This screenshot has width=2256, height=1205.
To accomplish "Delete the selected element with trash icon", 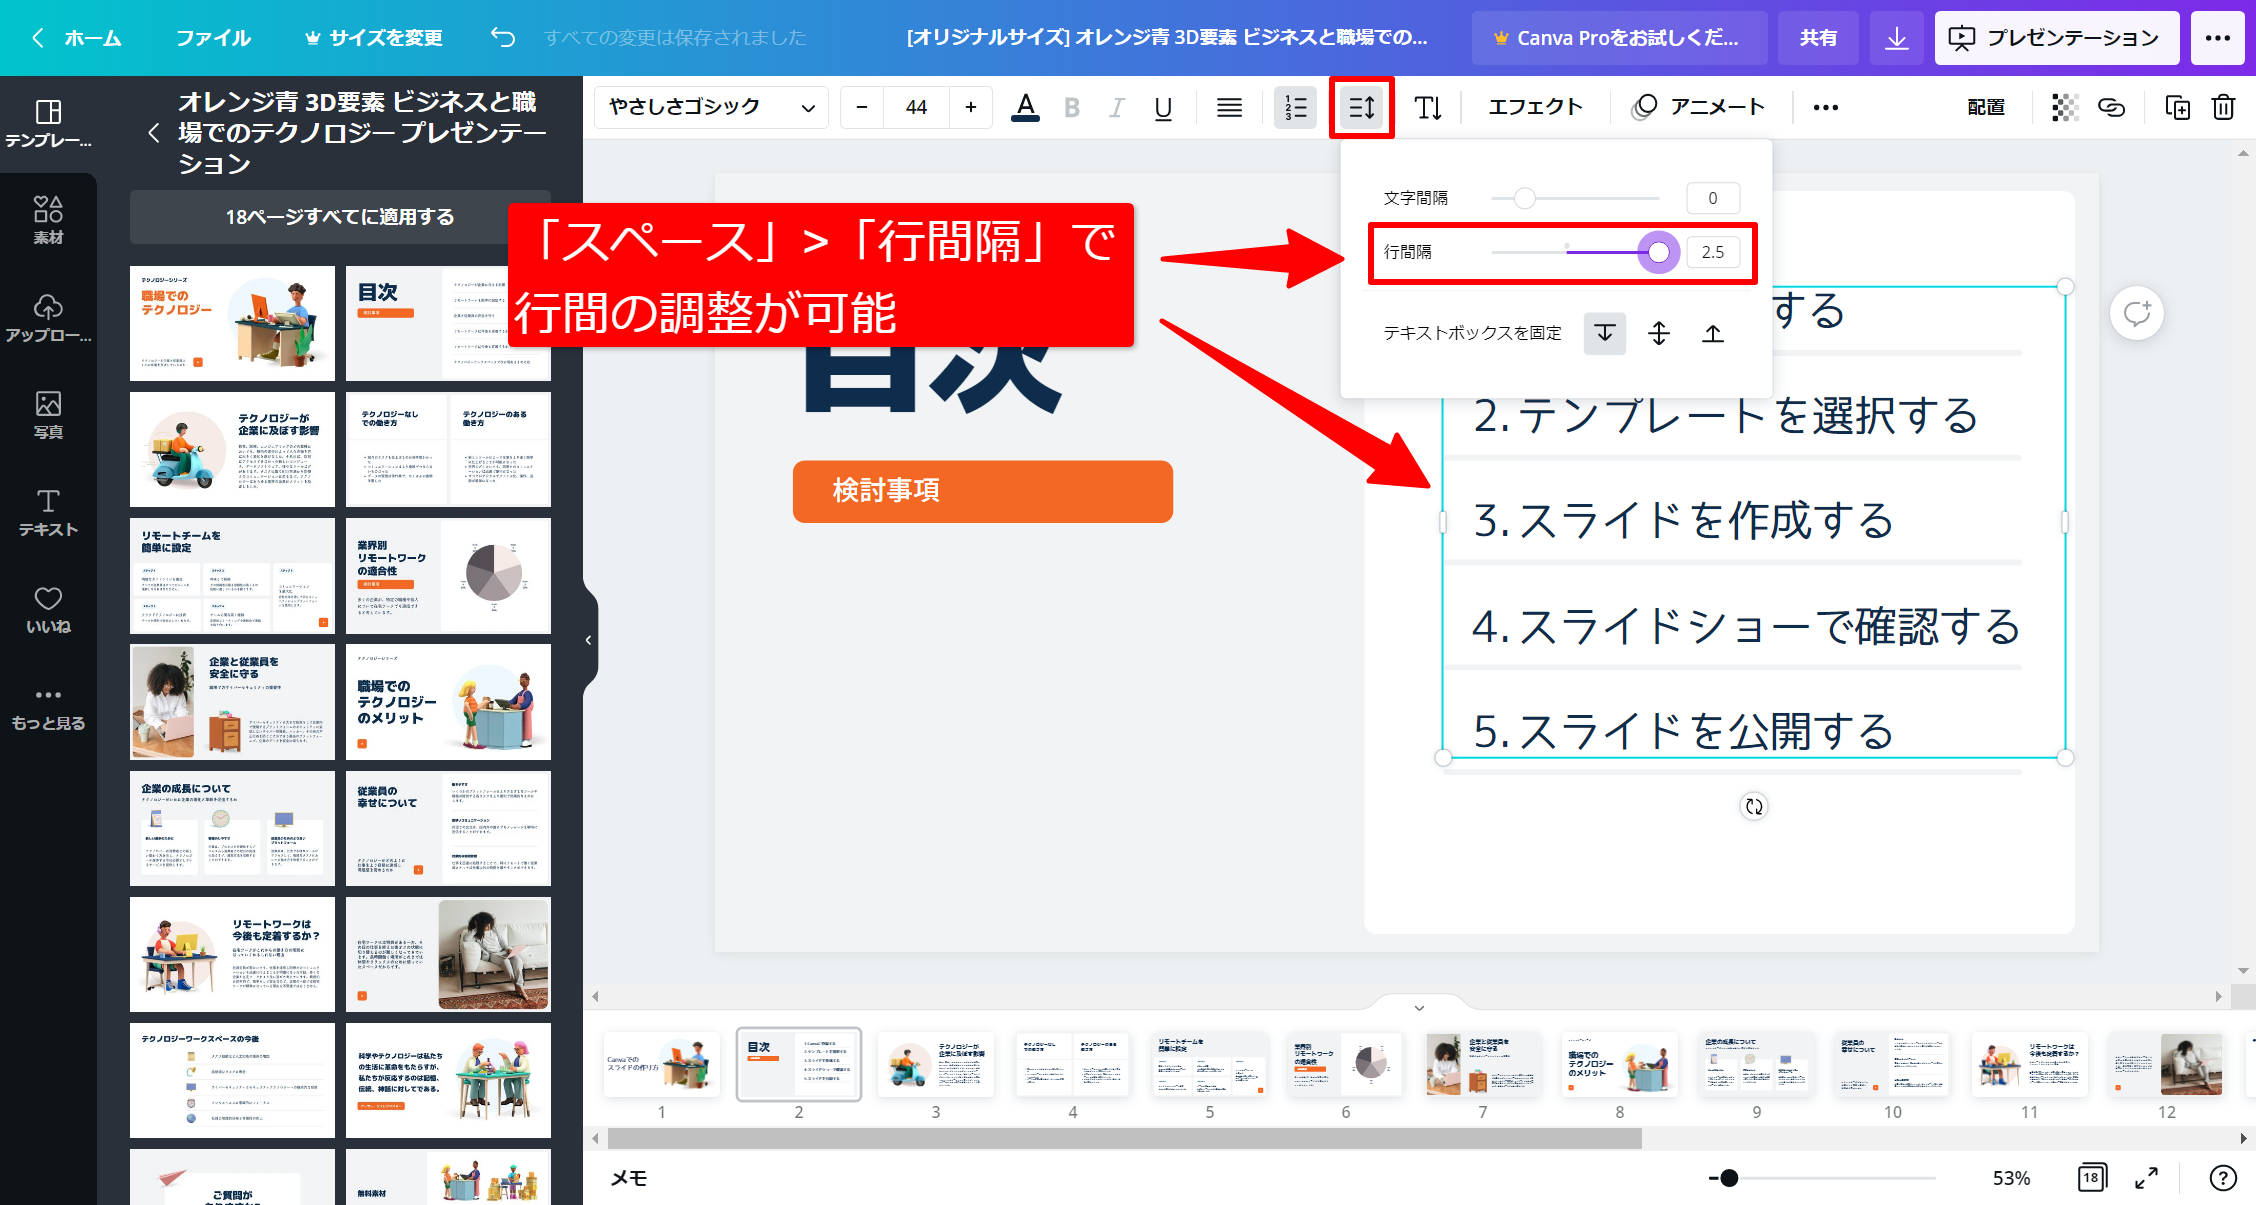I will click(2223, 107).
